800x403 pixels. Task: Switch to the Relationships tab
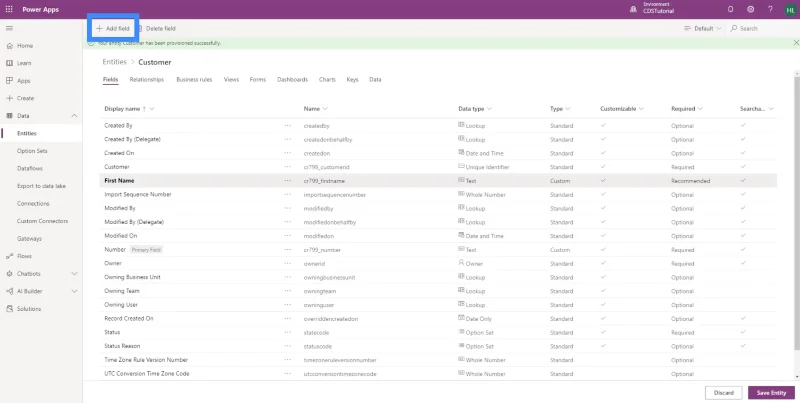147,80
